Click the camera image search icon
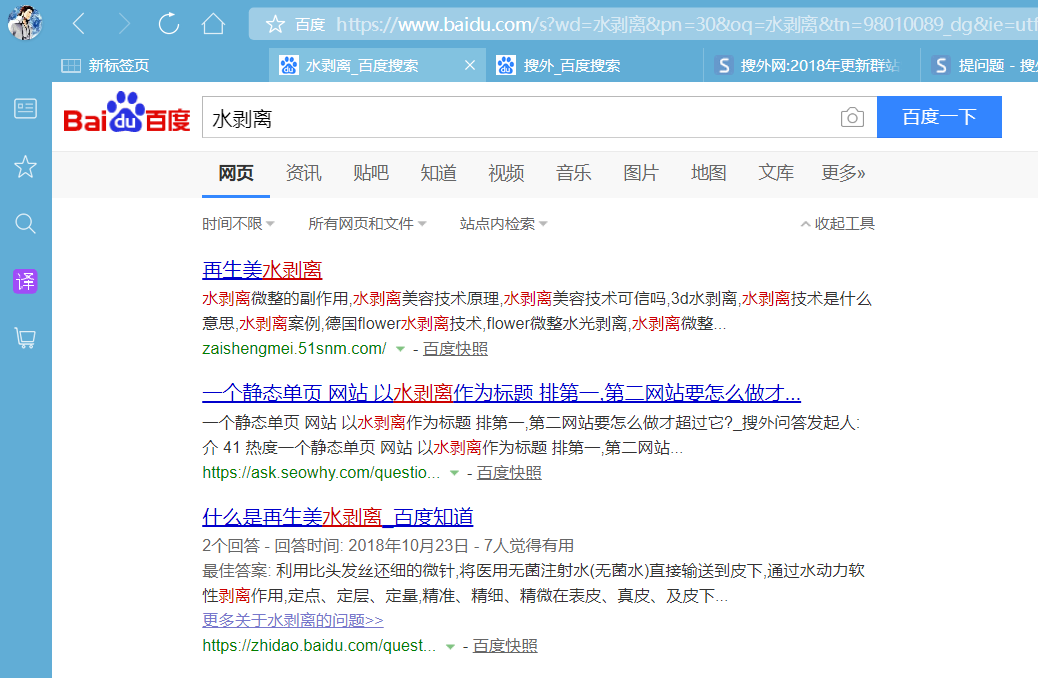The image size is (1038, 678). click(x=851, y=118)
